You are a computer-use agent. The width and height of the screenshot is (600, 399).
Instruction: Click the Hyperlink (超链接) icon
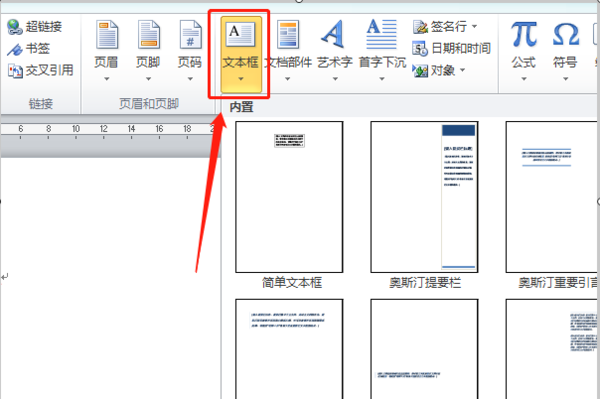pyautogui.click(x=15, y=27)
